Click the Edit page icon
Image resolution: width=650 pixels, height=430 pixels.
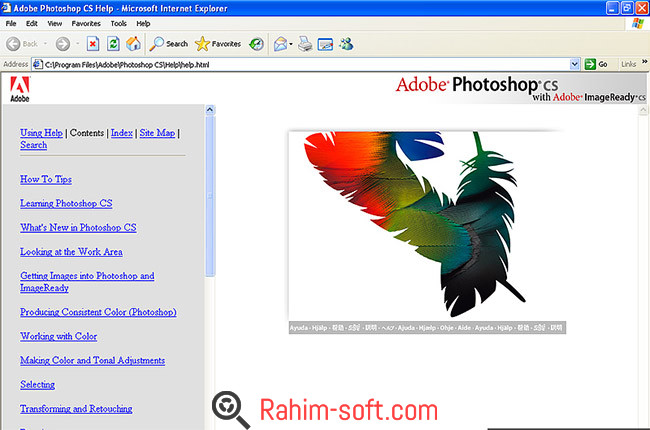tap(325, 44)
